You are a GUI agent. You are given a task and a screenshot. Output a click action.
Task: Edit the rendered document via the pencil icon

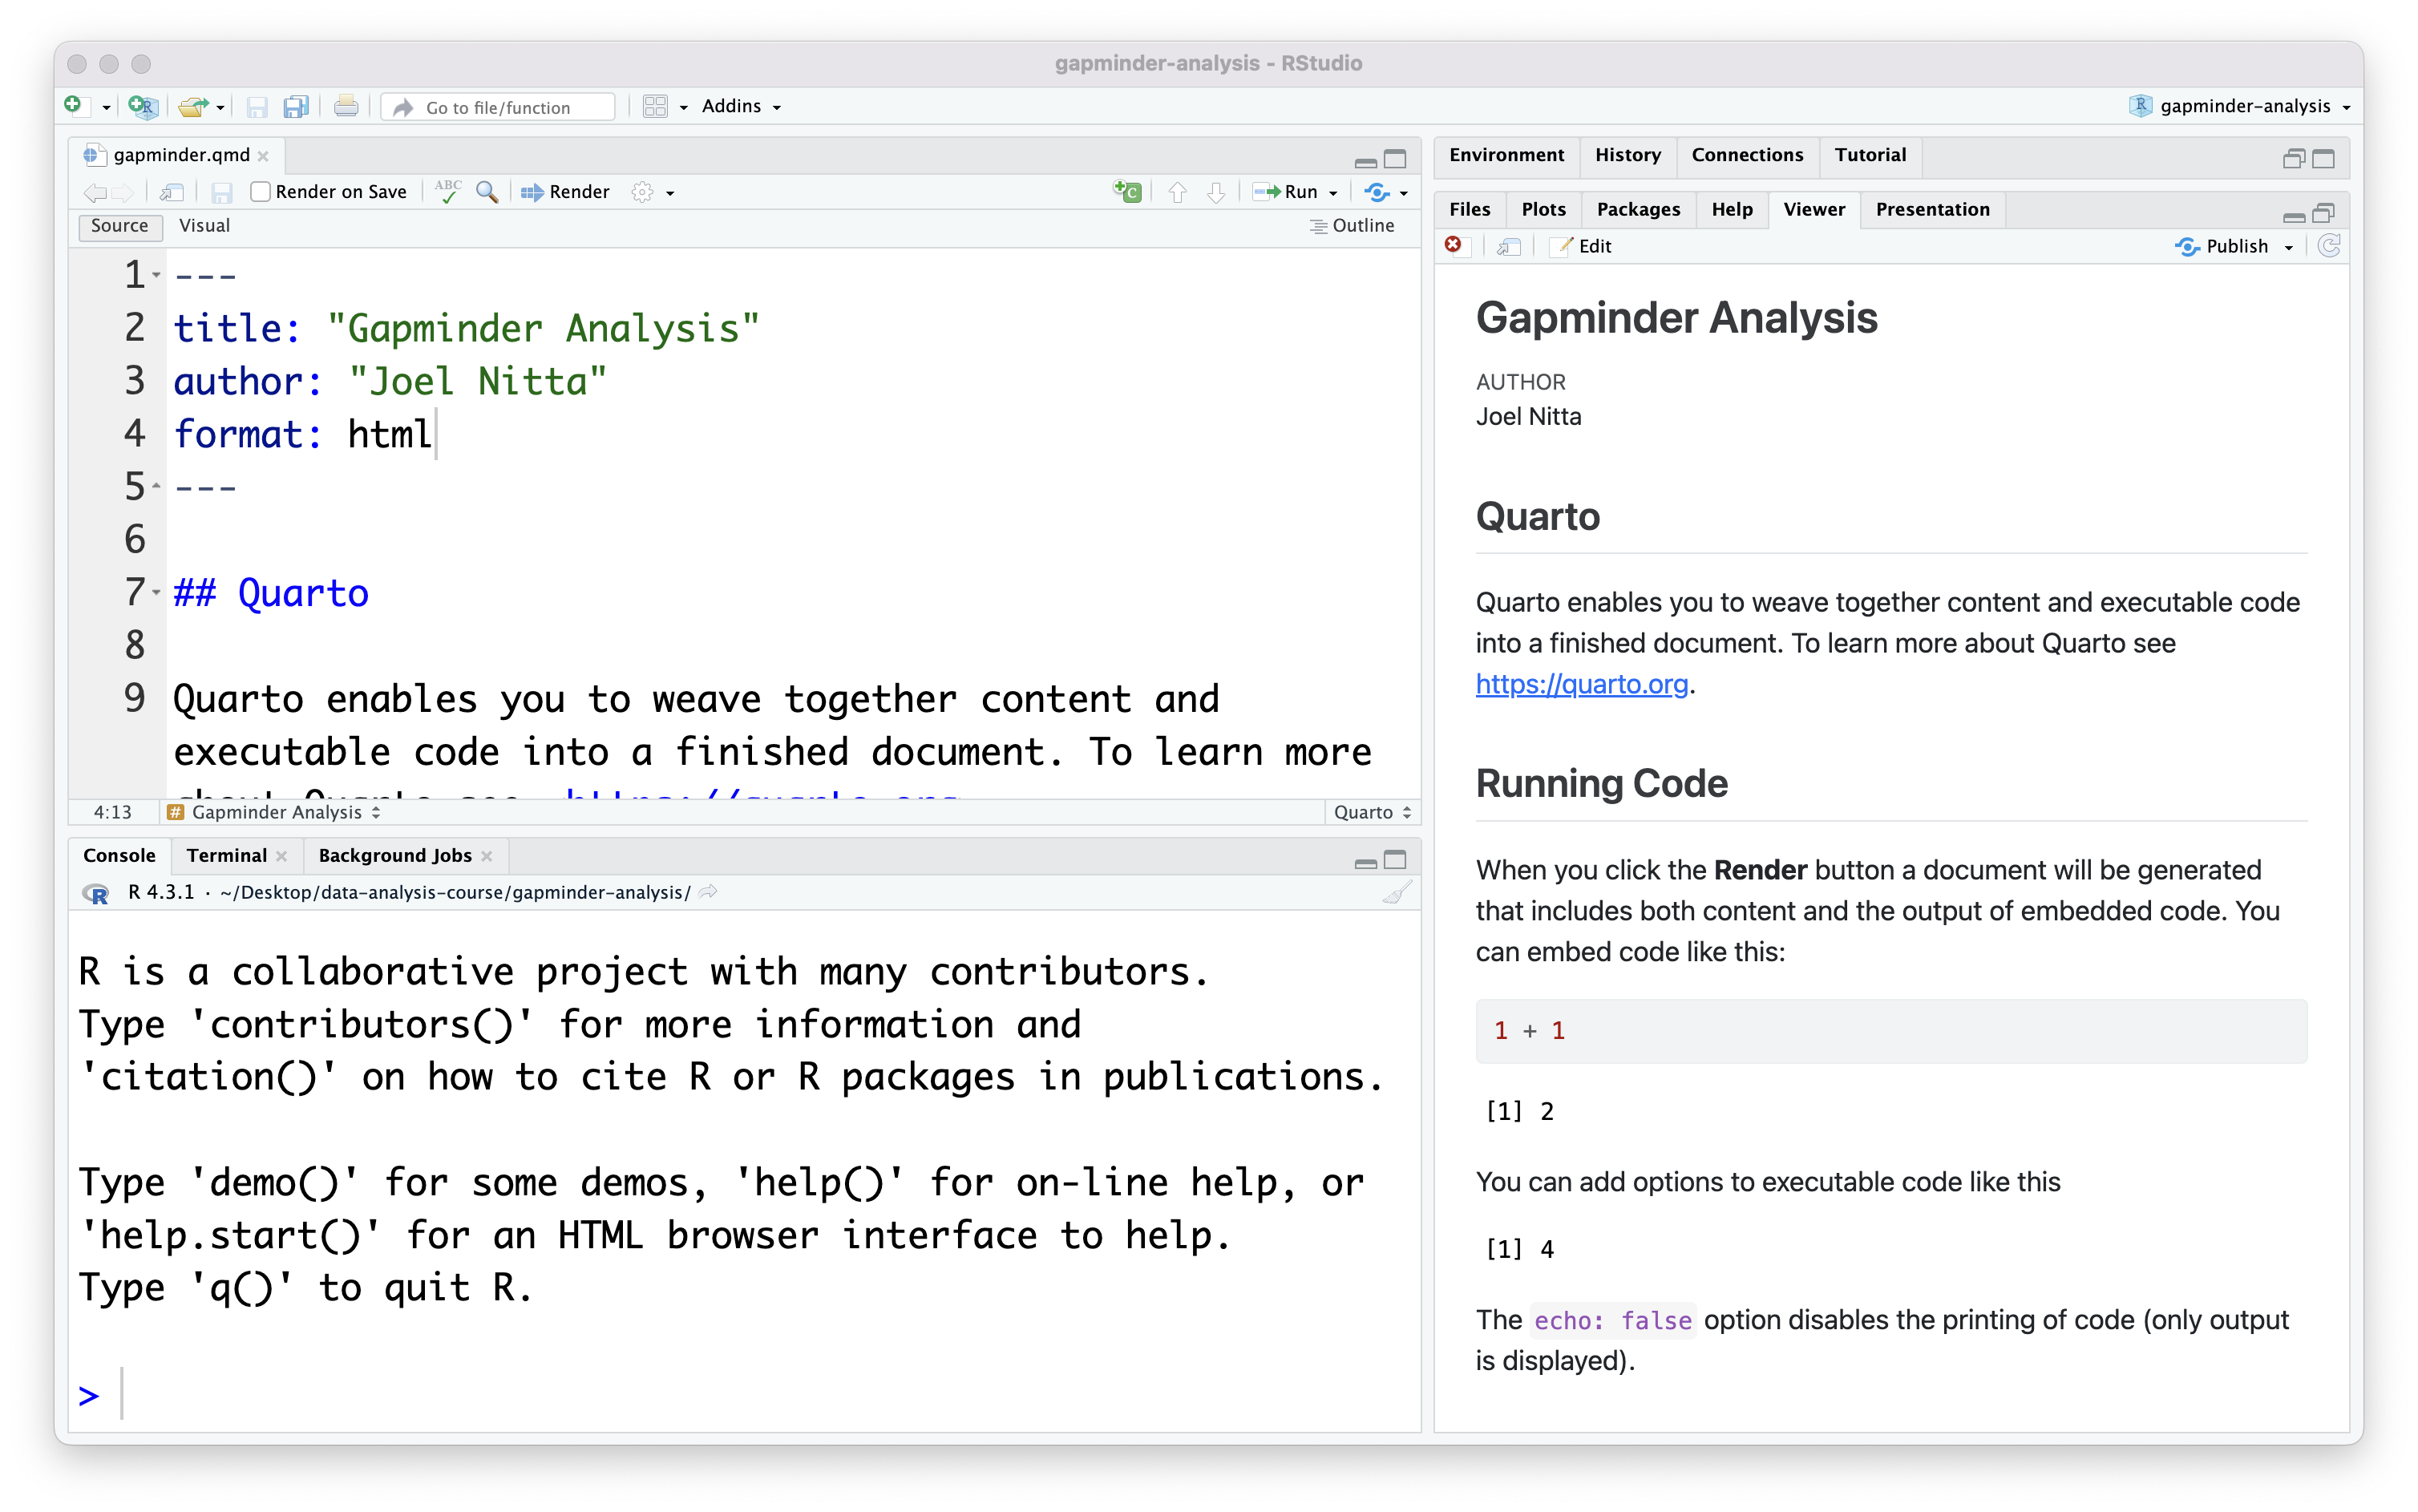1582,246
